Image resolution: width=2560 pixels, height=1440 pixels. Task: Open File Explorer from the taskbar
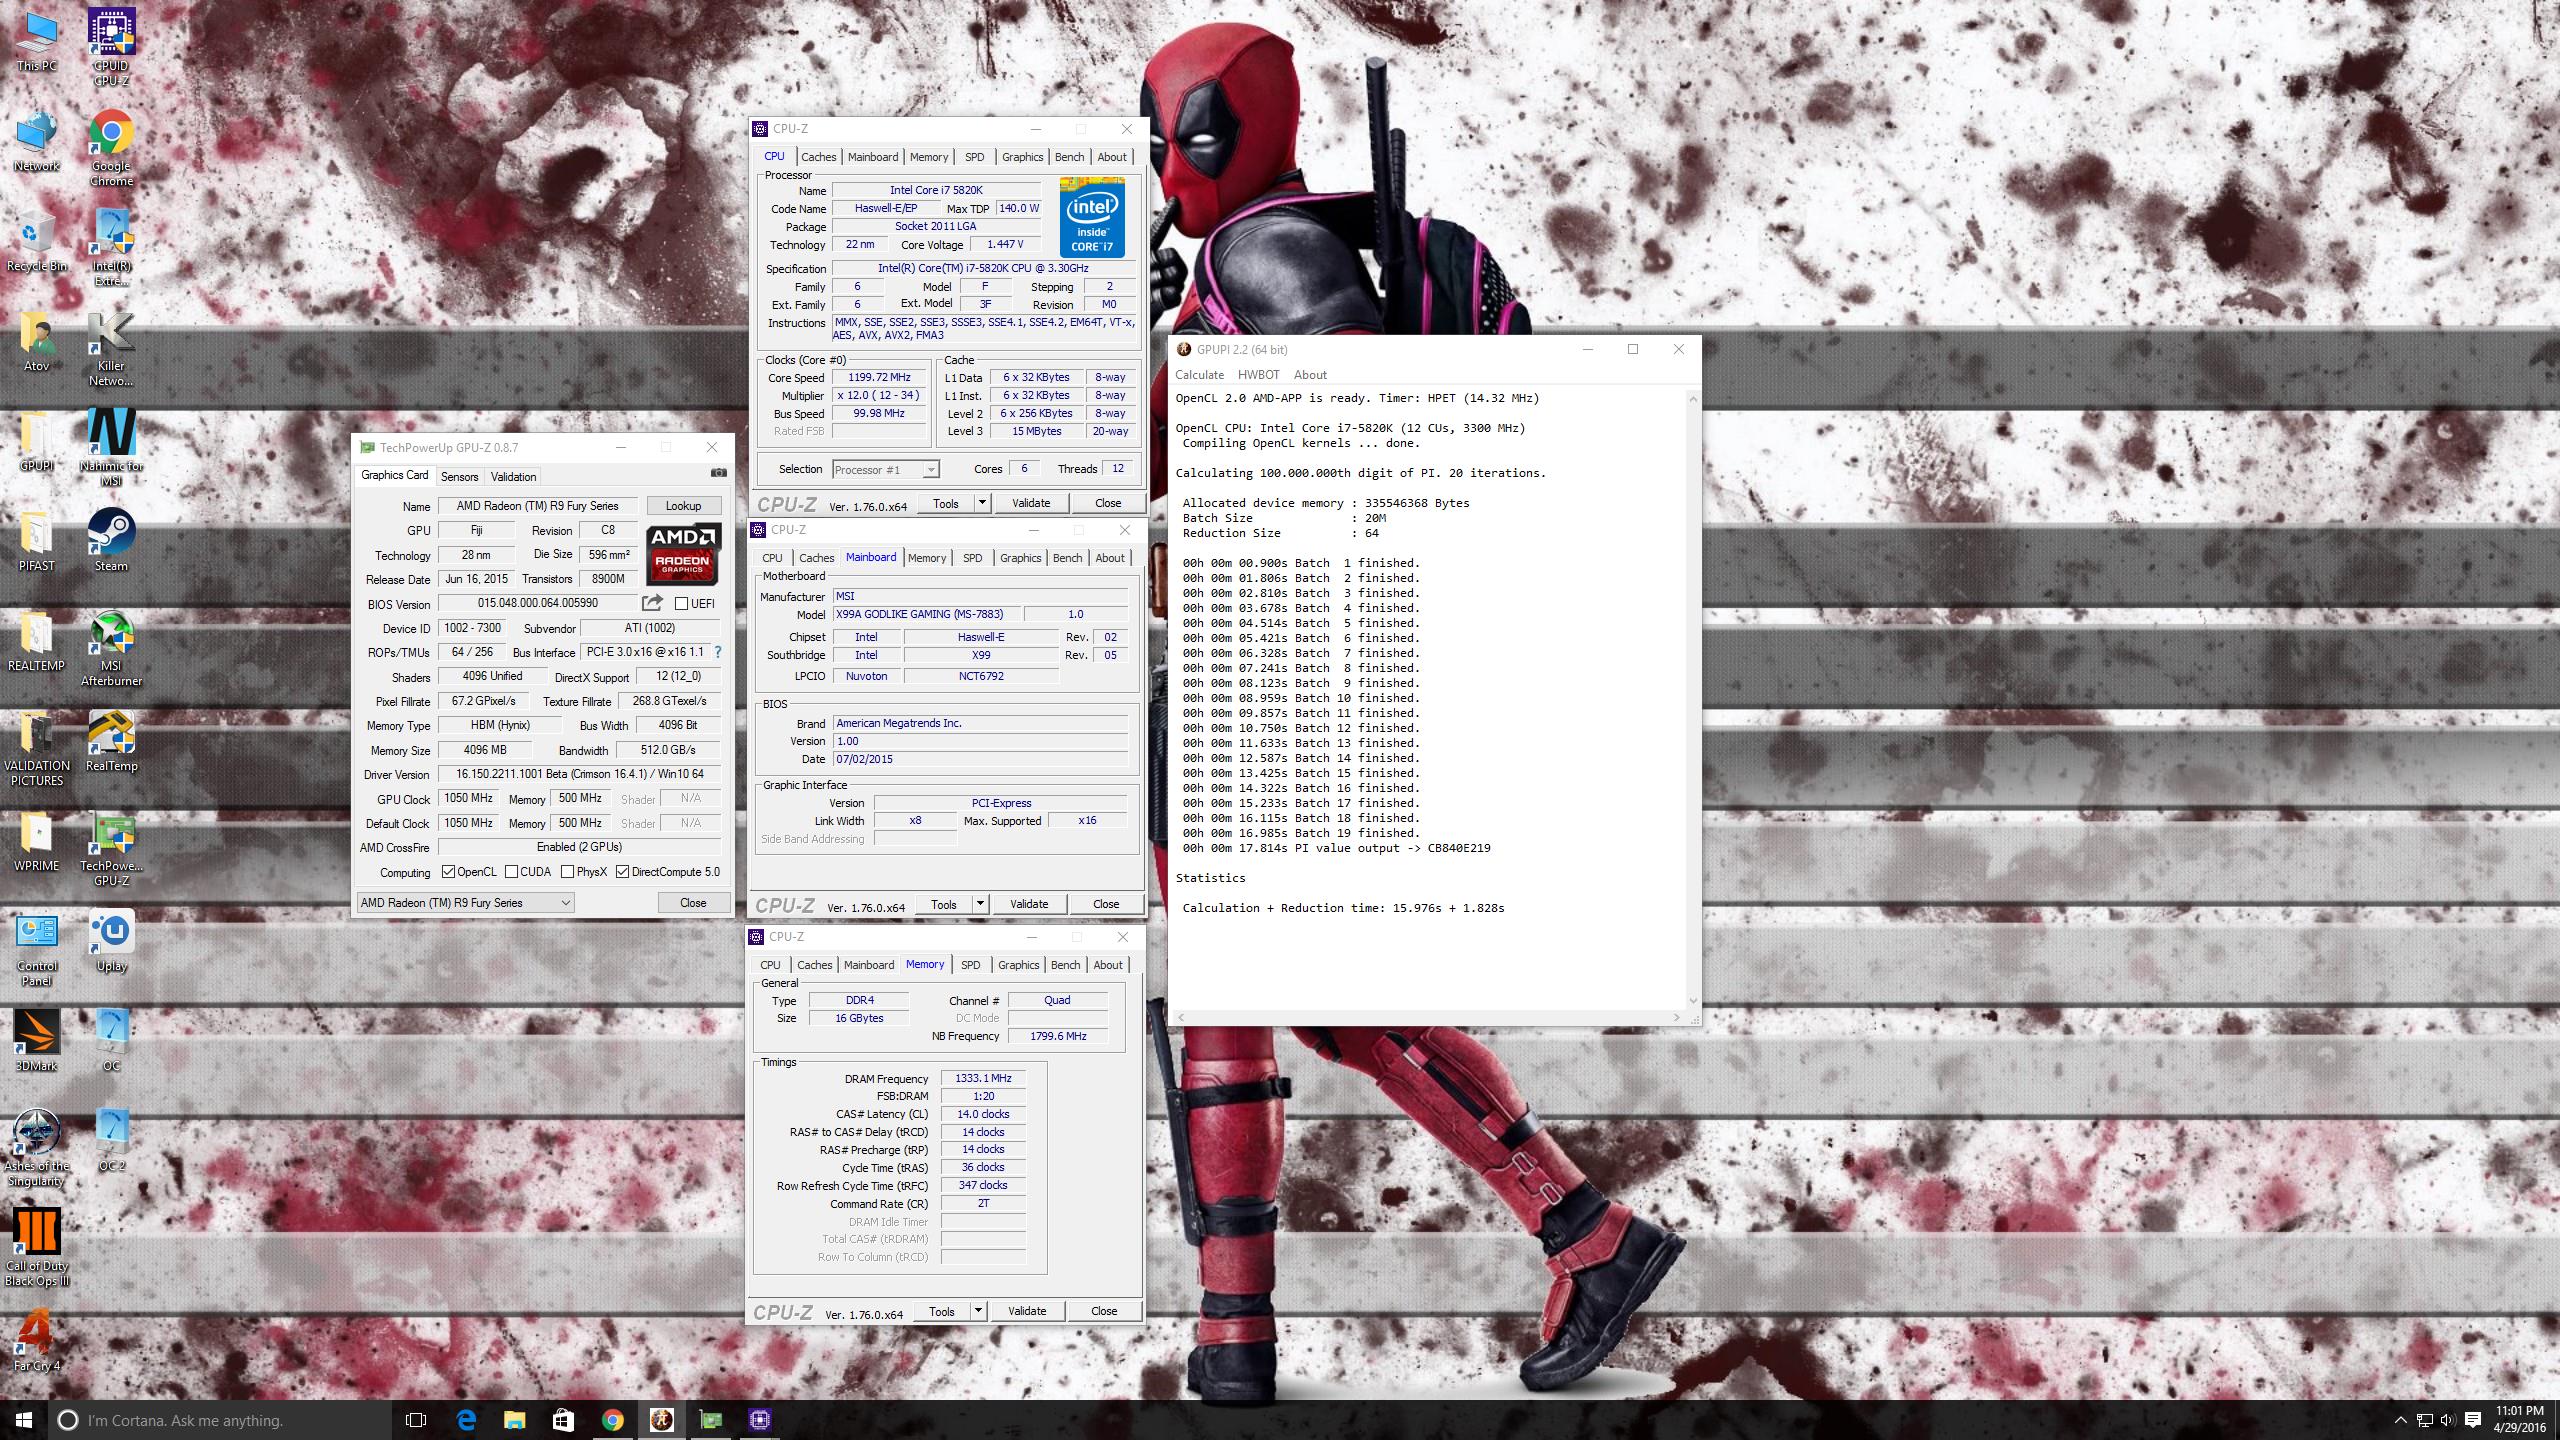[x=515, y=1420]
